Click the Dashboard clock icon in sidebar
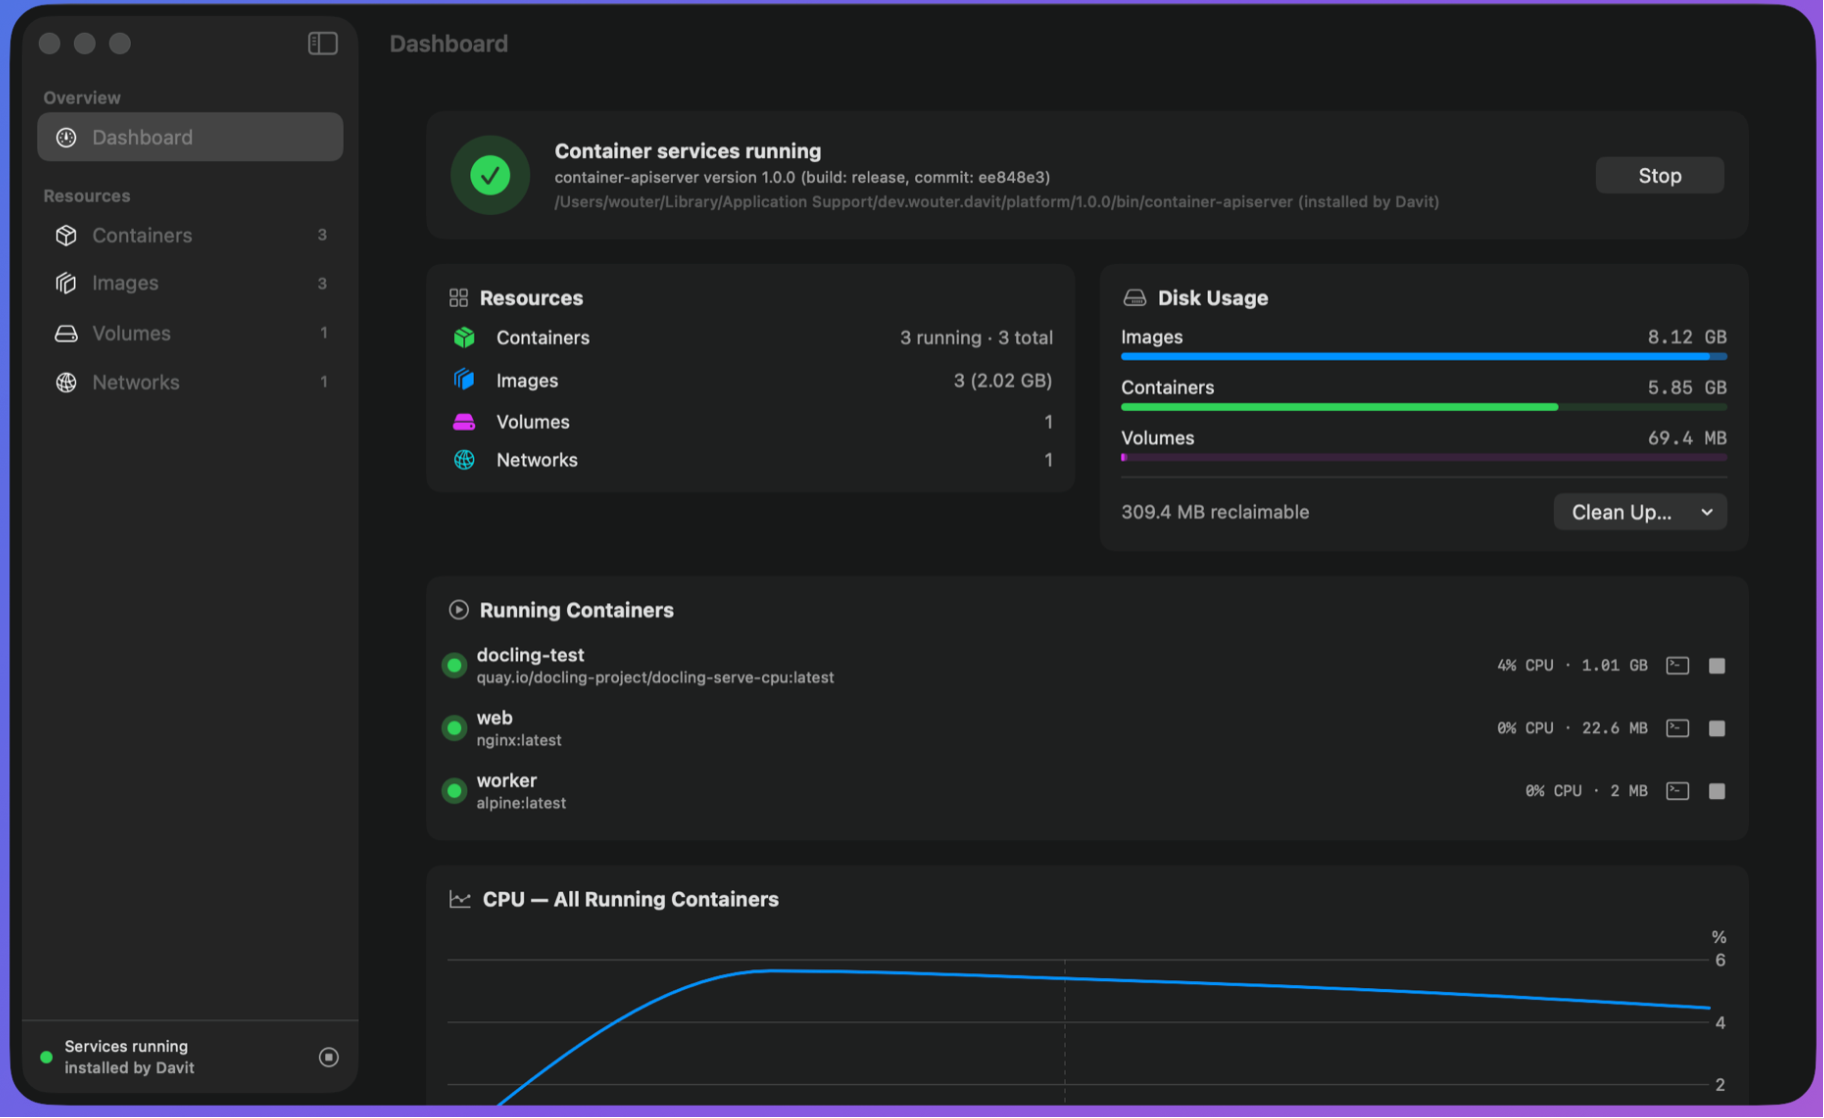 (x=66, y=137)
